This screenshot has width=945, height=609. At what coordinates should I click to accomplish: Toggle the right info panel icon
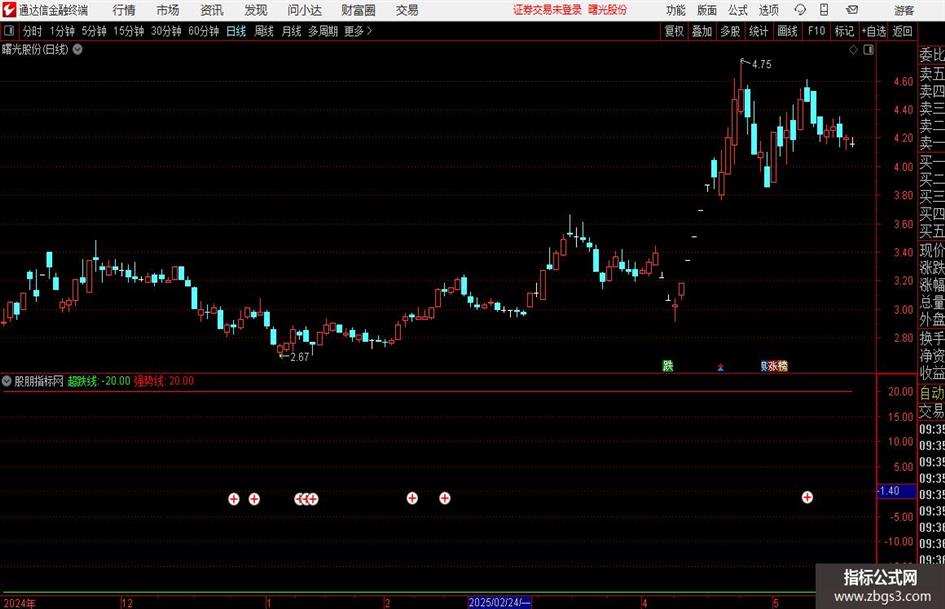[868, 50]
